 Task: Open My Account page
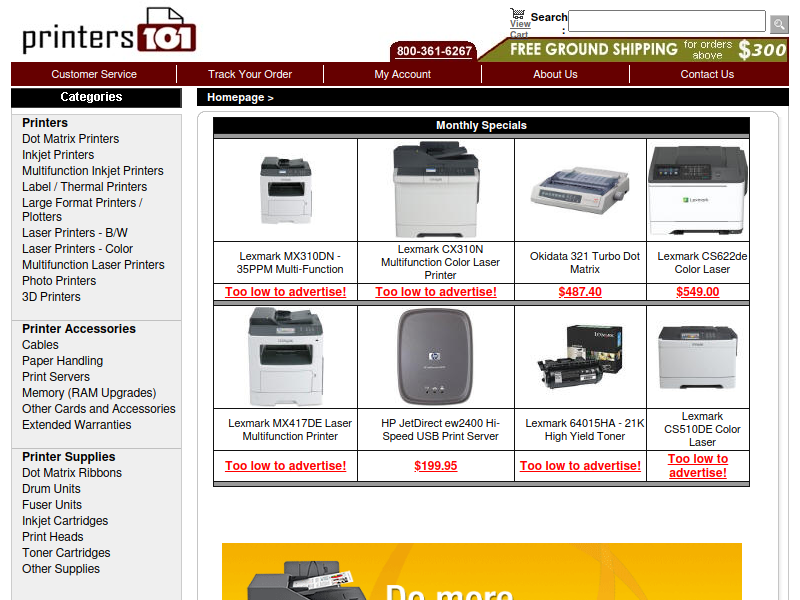click(x=403, y=74)
